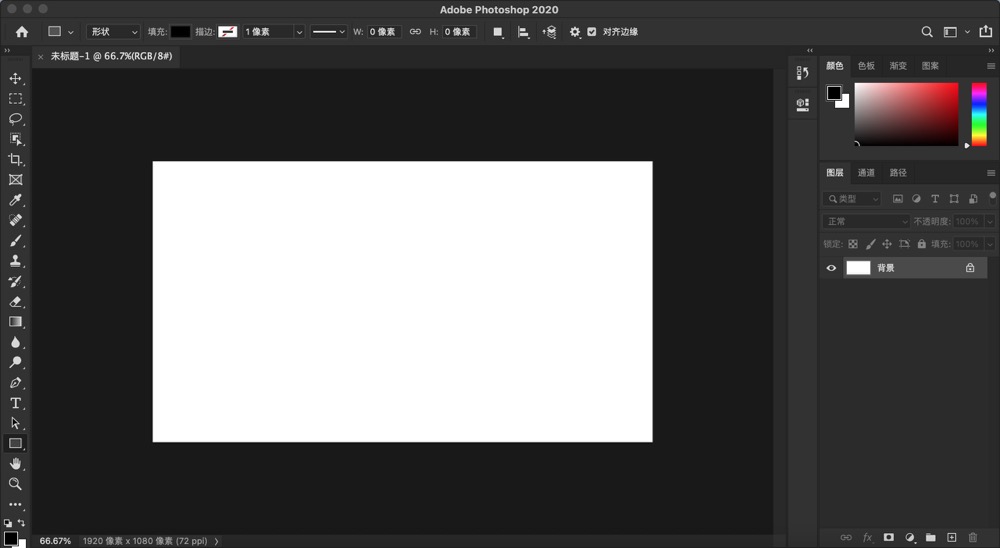
Task: Select the Hand tool
Action: (15, 464)
